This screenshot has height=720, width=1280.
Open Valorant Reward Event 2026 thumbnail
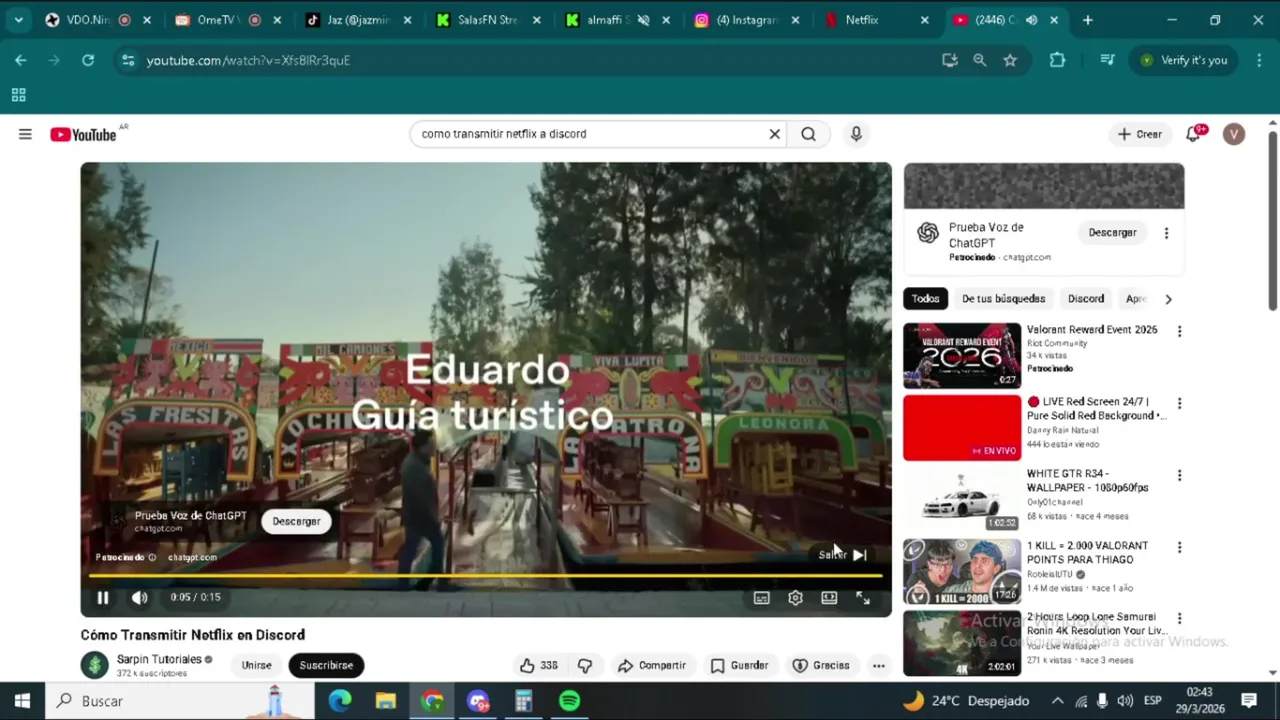(x=962, y=355)
